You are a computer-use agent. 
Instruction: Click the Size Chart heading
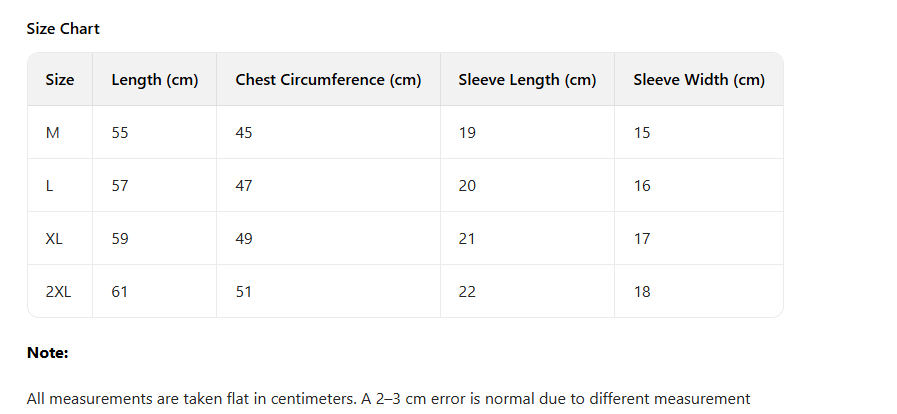click(63, 29)
